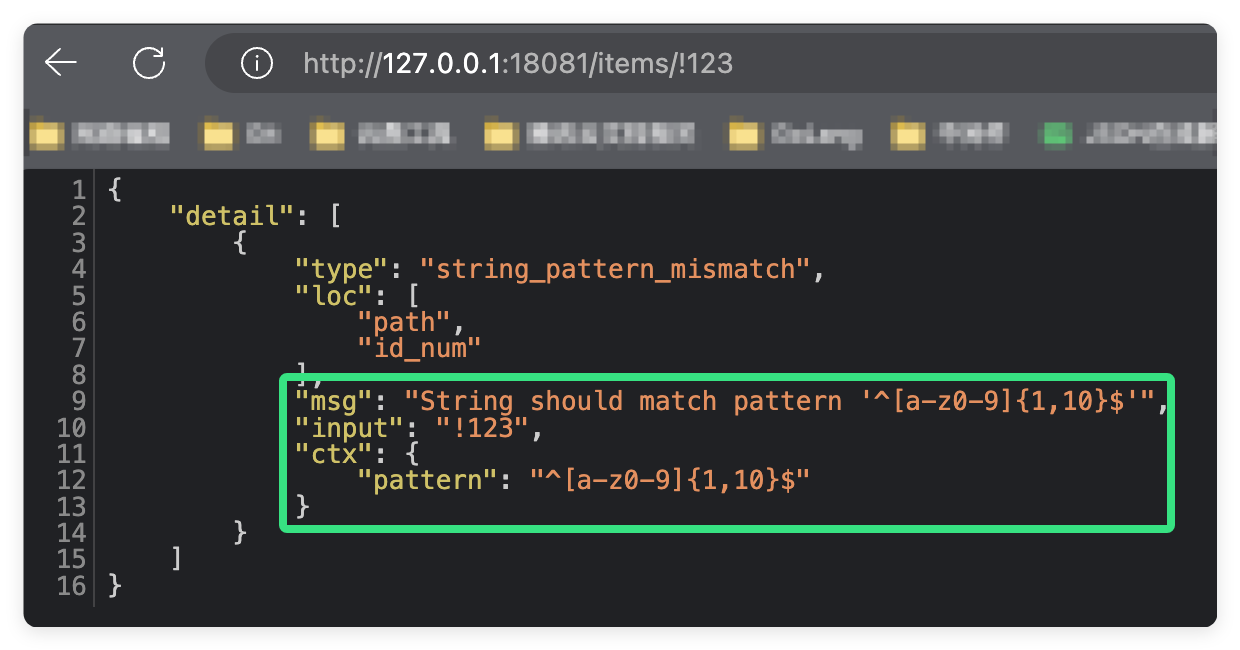Click the "id_num" string
This screenshot has width=1240, height=650.
click(420, 348)
